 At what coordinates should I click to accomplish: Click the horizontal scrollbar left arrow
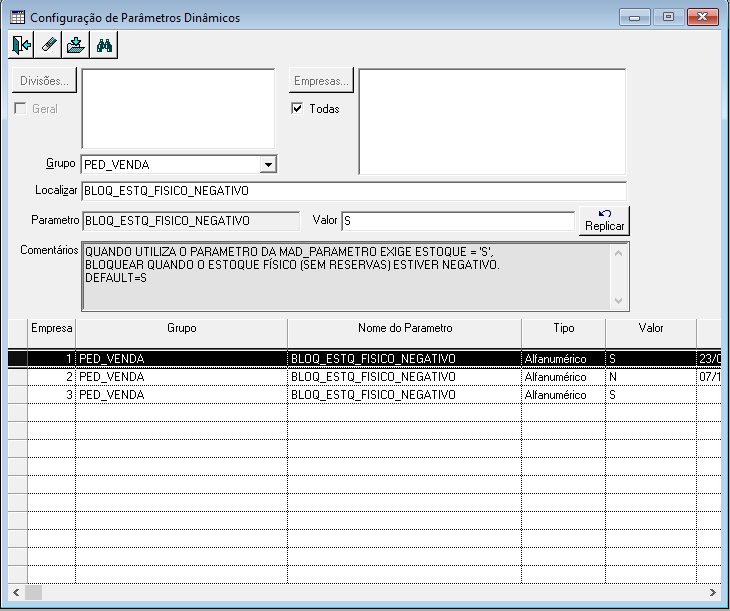(x=16, y=592)
